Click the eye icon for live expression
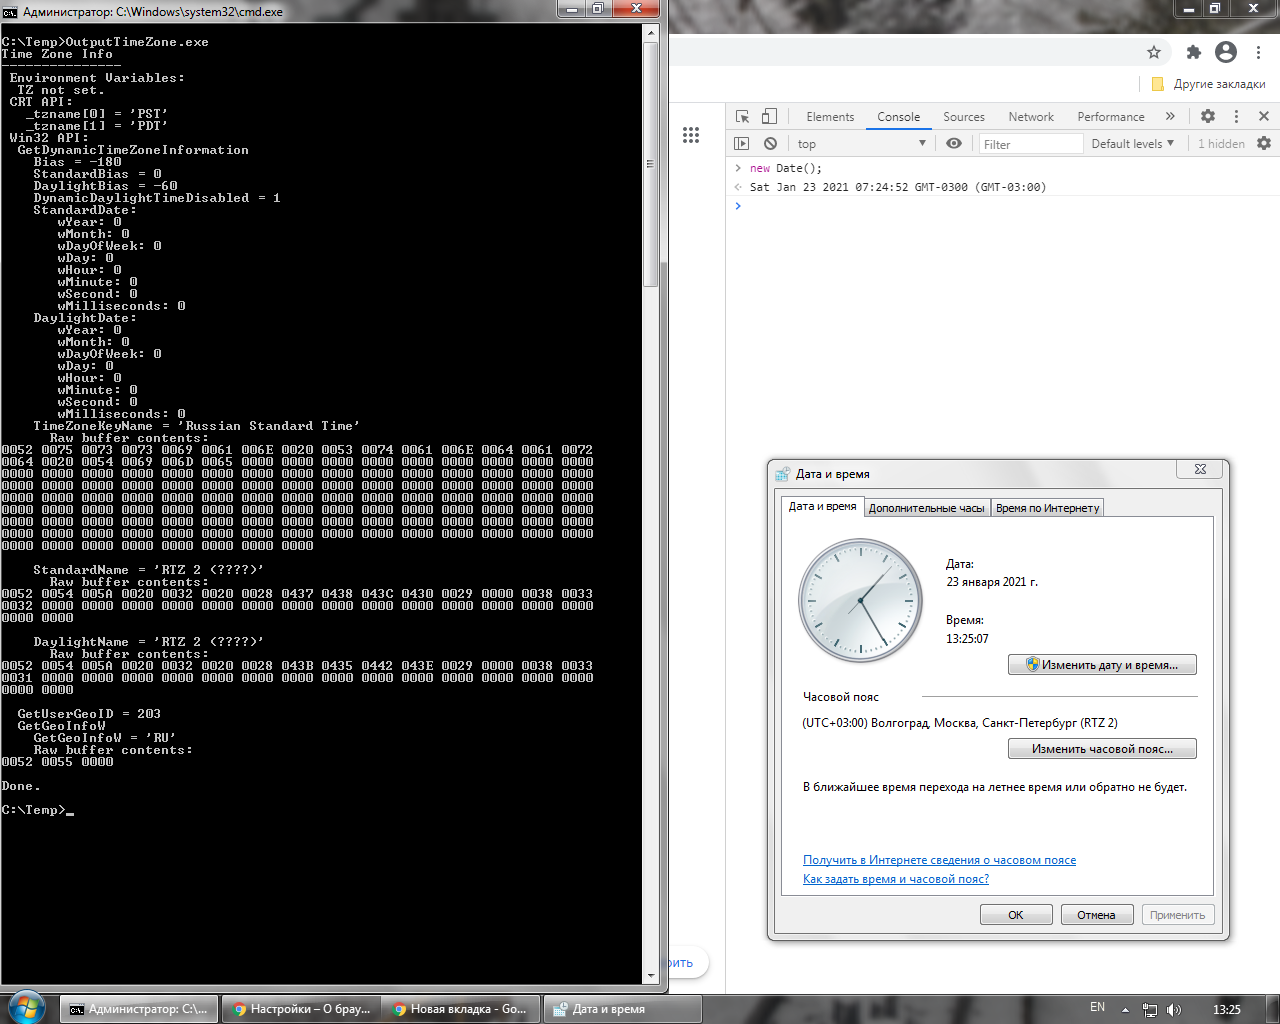Screen dimensions: 1280x1024 pos(954,143)
